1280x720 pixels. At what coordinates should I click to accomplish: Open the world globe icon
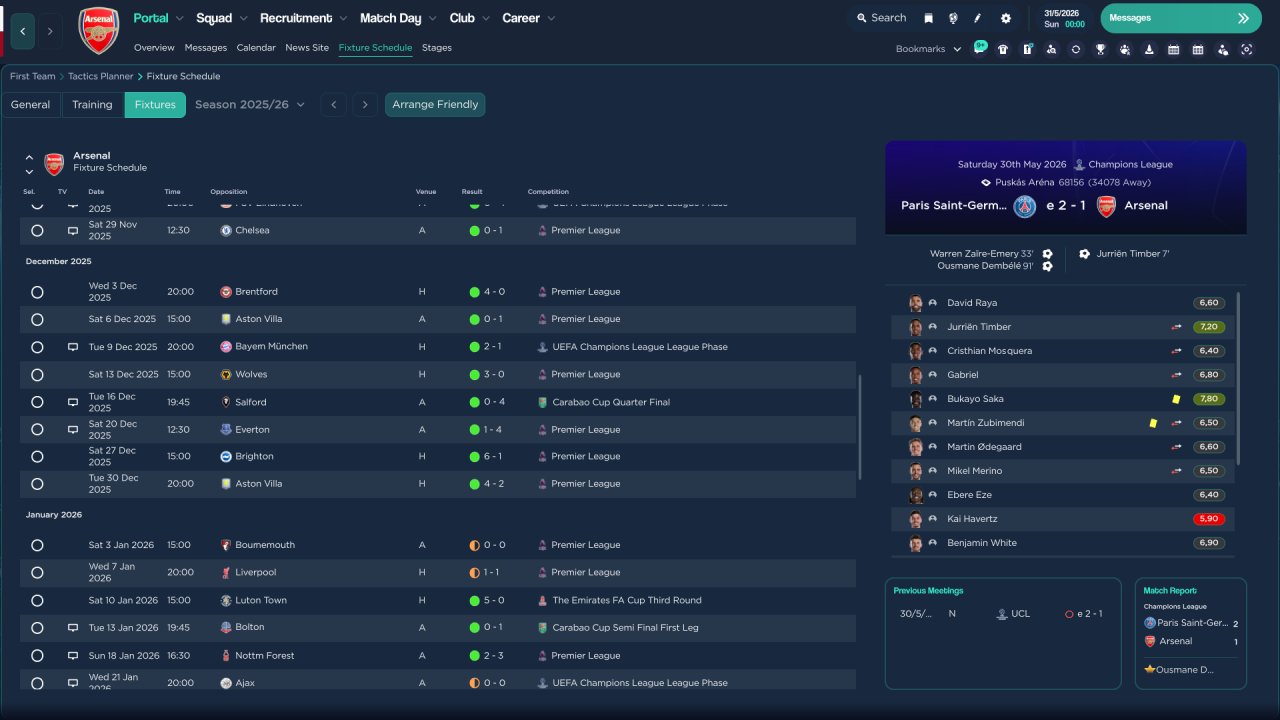pos(953,18)
